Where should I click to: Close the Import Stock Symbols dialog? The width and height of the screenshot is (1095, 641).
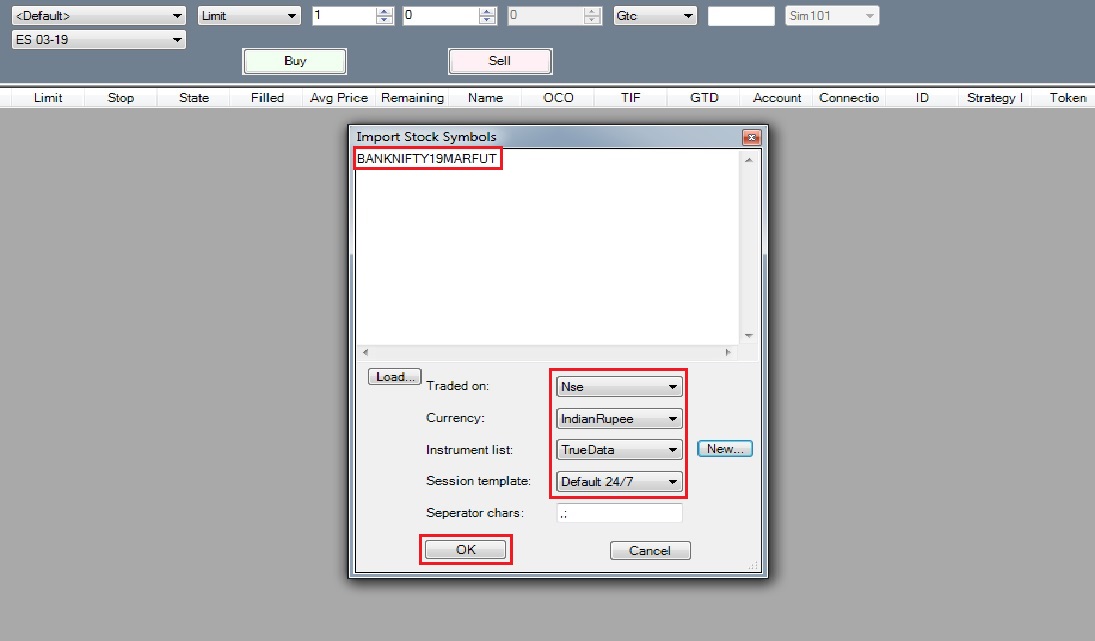(751, 137)
